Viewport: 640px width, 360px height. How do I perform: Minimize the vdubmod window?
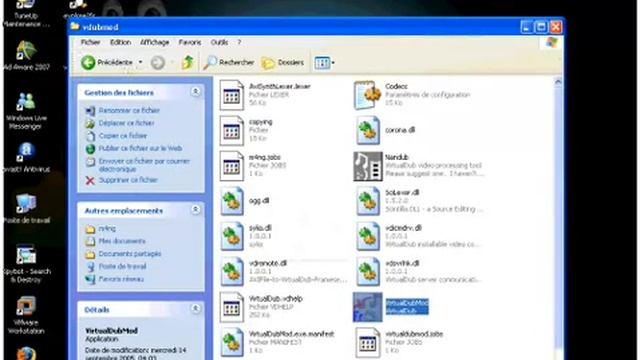click(x=527, y=27)
